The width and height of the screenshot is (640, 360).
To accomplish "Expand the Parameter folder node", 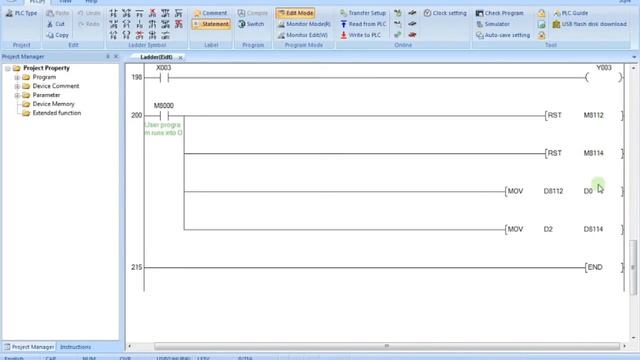I will pos(17,95).
